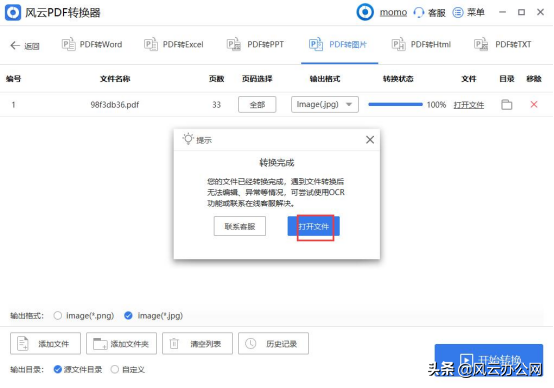Screen dimensions: 554x388
Task: Click the PDF转PPT document icon
Action: 234,45
